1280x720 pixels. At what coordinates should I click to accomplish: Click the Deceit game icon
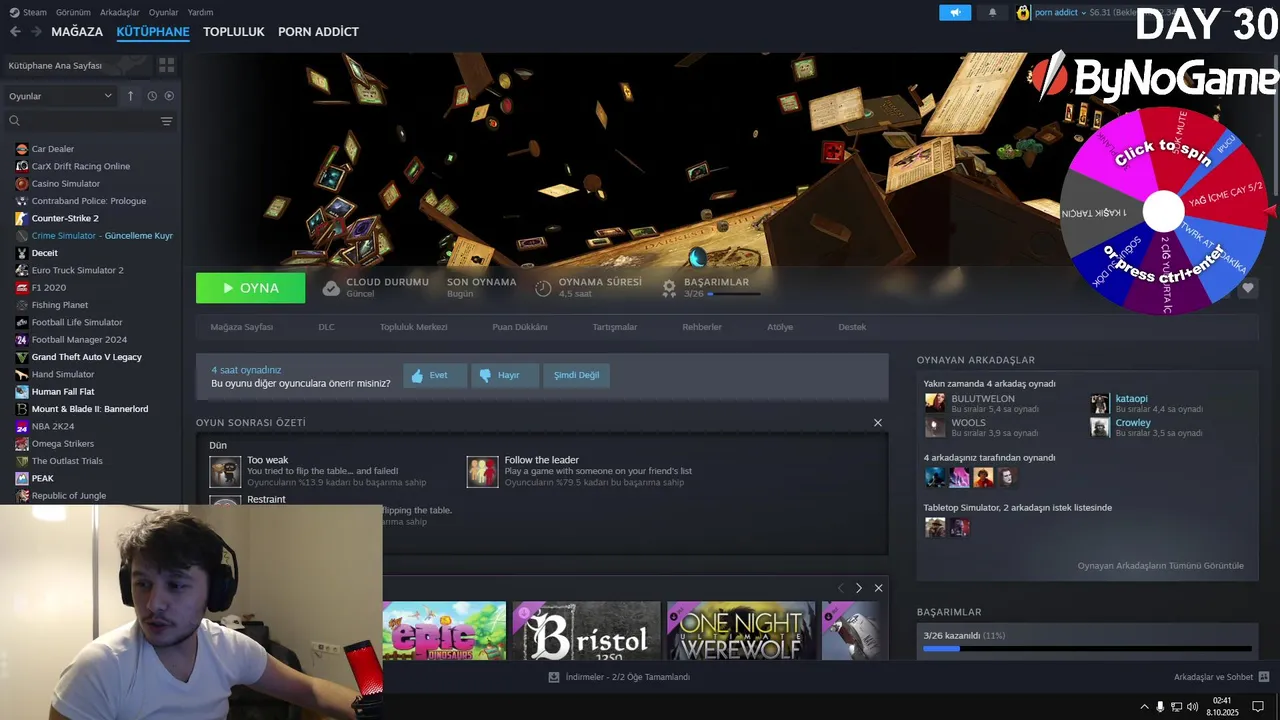click(x=22, y=253)
